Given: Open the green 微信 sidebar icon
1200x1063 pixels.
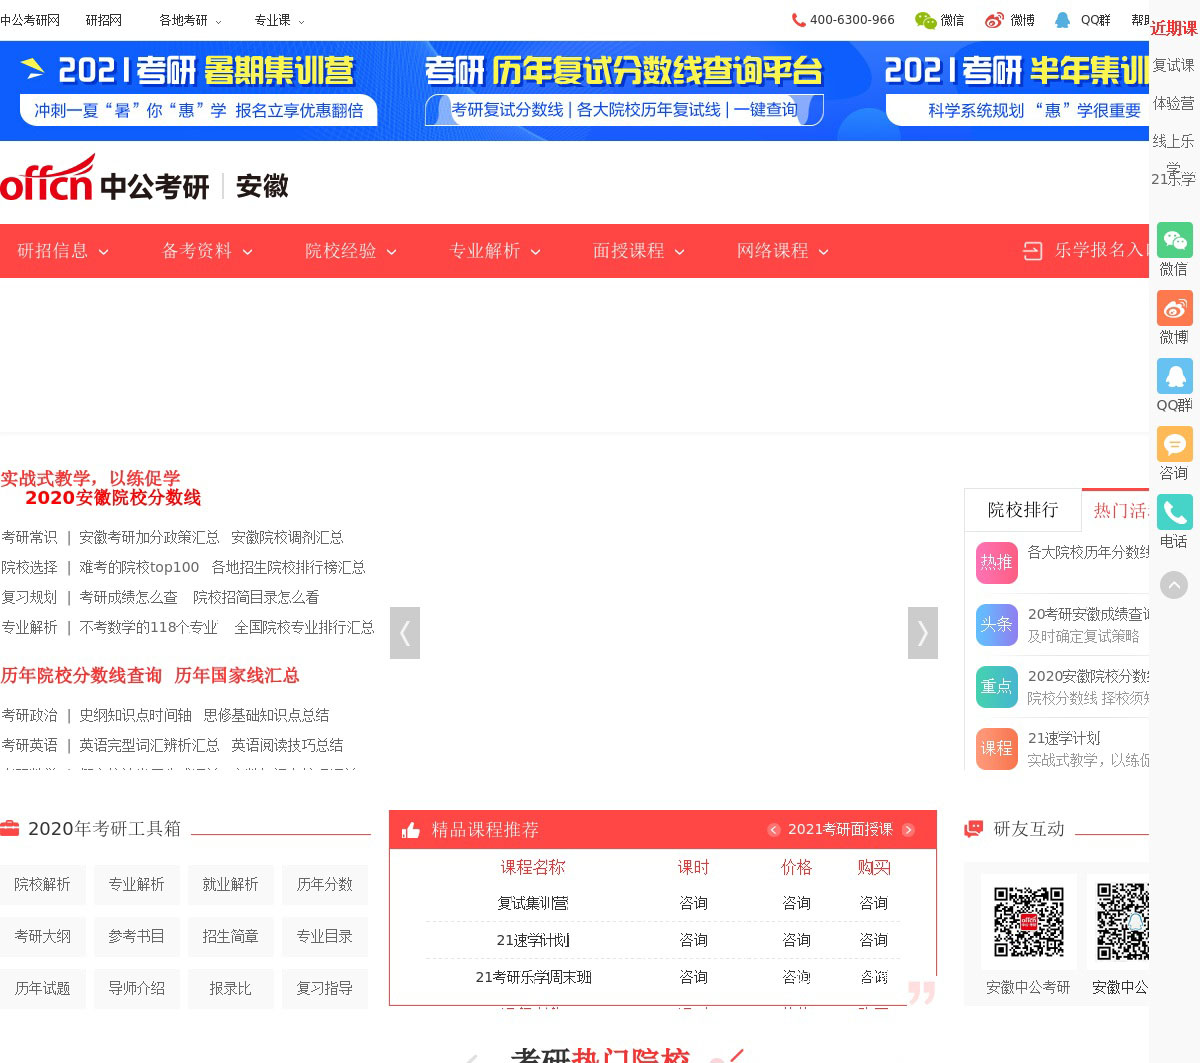Looking at the screenshot, I should pyautogui.click(x=1175, y=240).
